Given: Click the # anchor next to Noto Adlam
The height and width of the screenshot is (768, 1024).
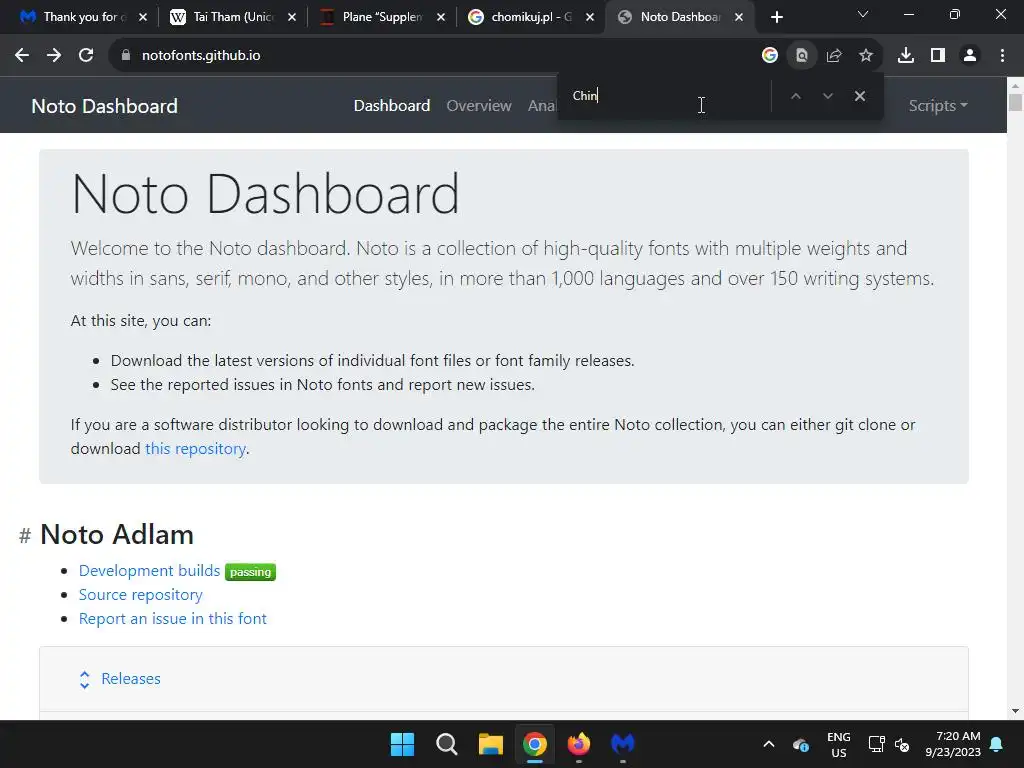Looking at the screenshot, I should tap(25, 536).
